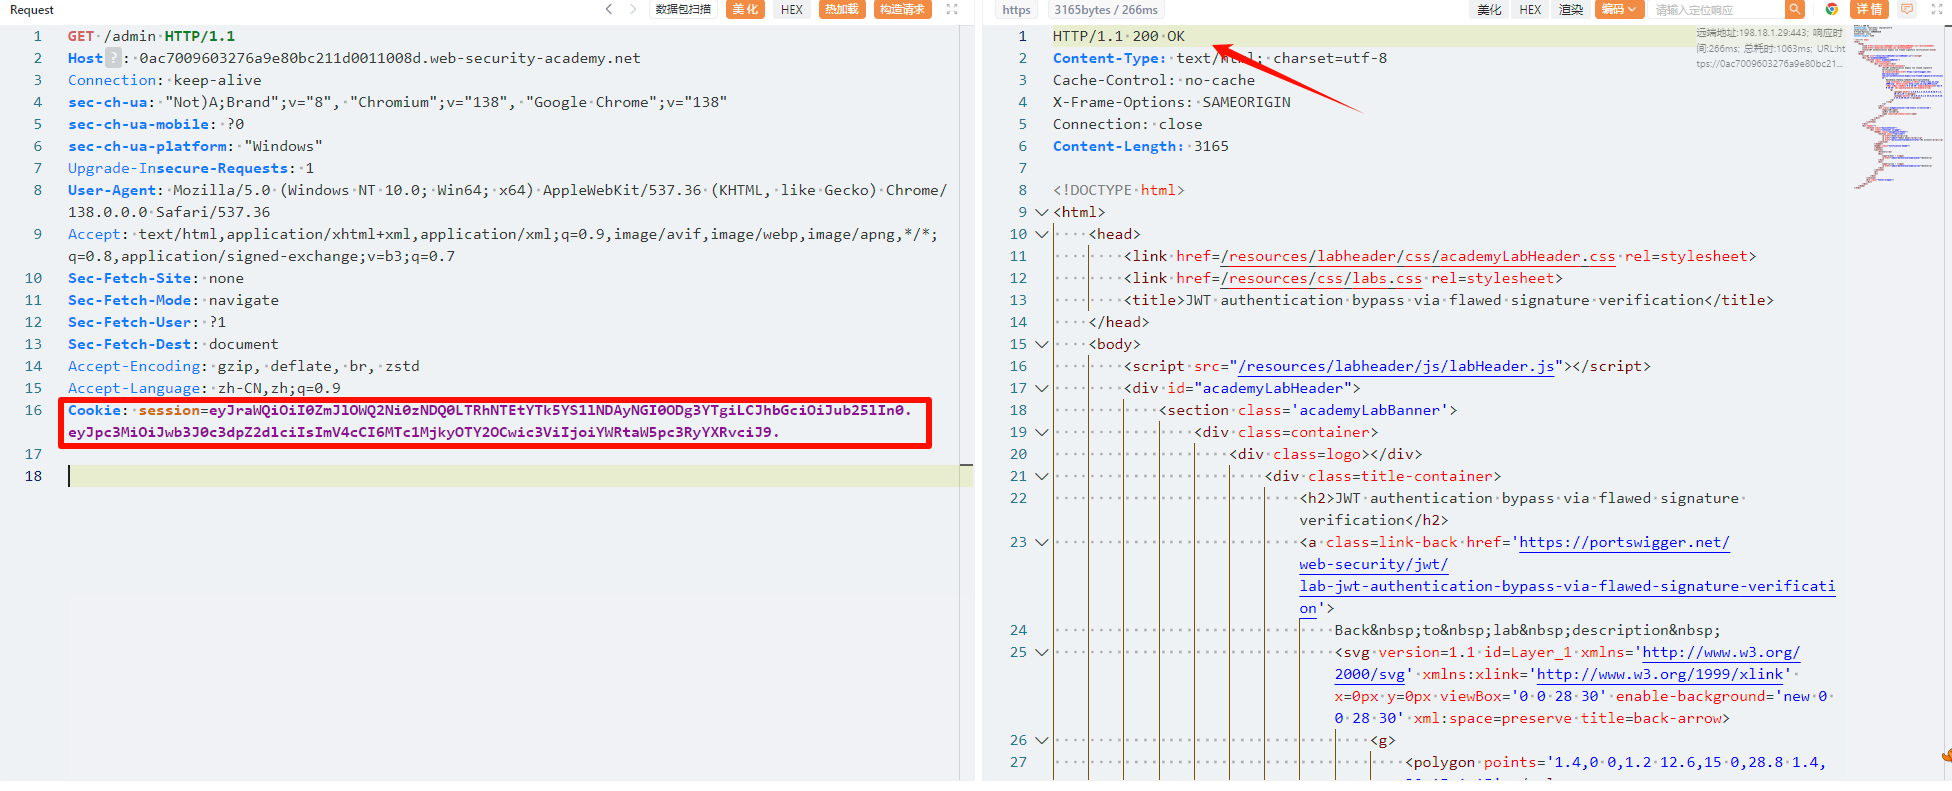1952x791 pixels.
Task: Click the Content-Length: 3165 response header
Action: pyautogui.click(x=1140, y=146)
